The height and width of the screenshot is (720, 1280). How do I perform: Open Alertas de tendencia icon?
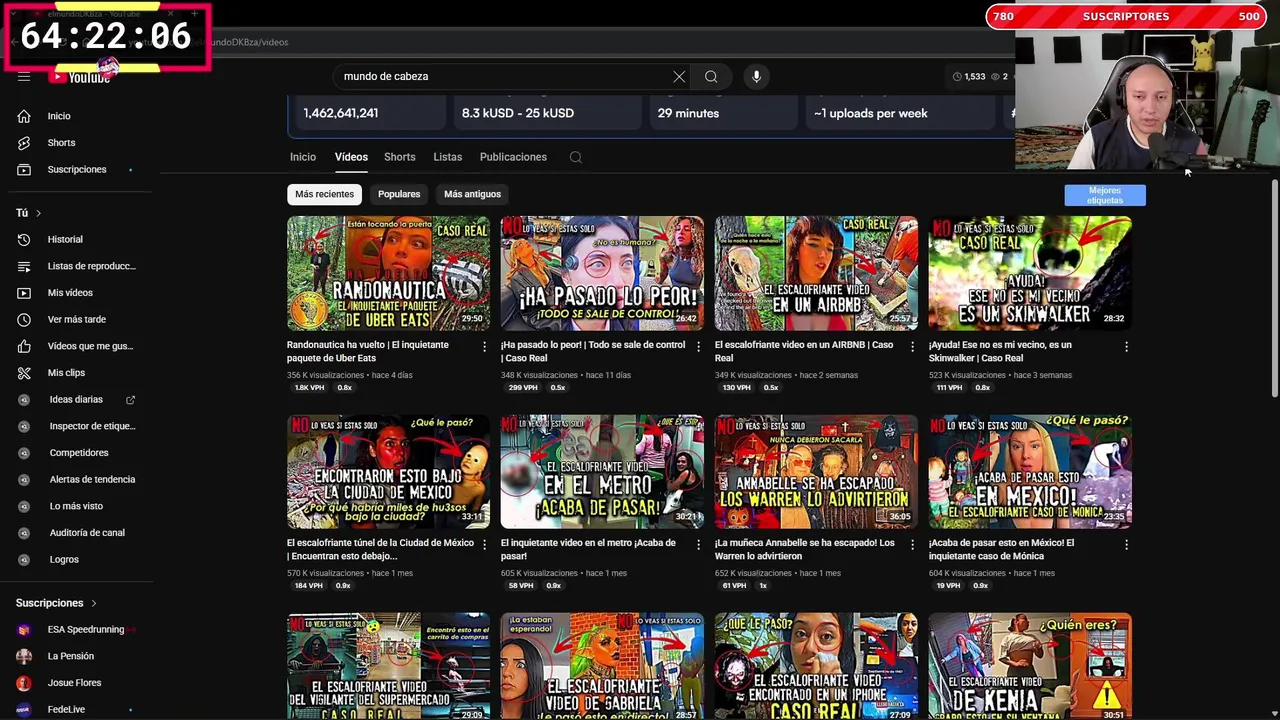(25, 479)
